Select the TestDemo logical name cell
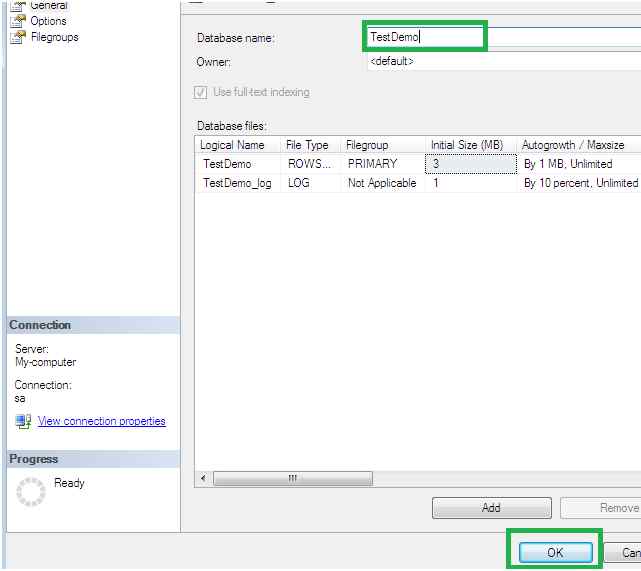 click(238, 164)
